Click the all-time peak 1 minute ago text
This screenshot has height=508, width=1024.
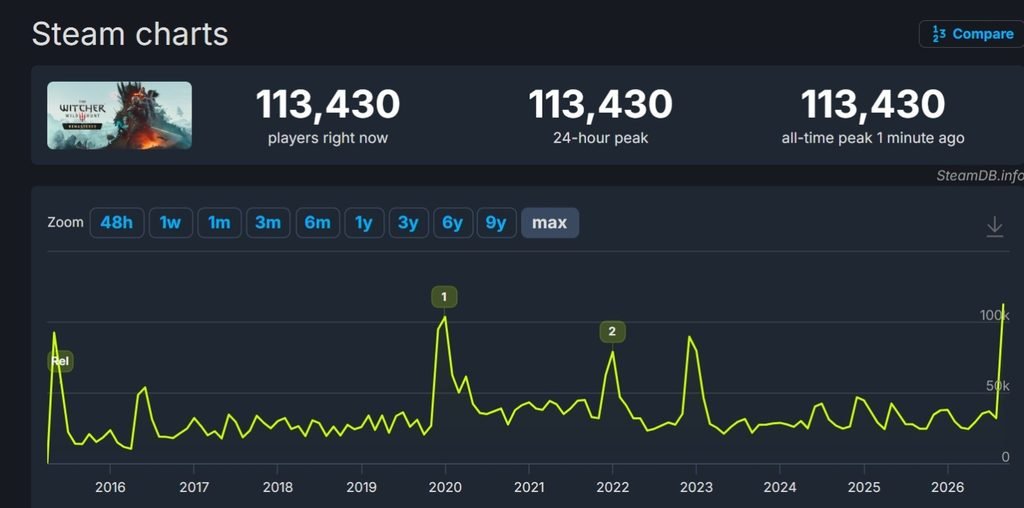pyautogui.click(x=873, y=138)
